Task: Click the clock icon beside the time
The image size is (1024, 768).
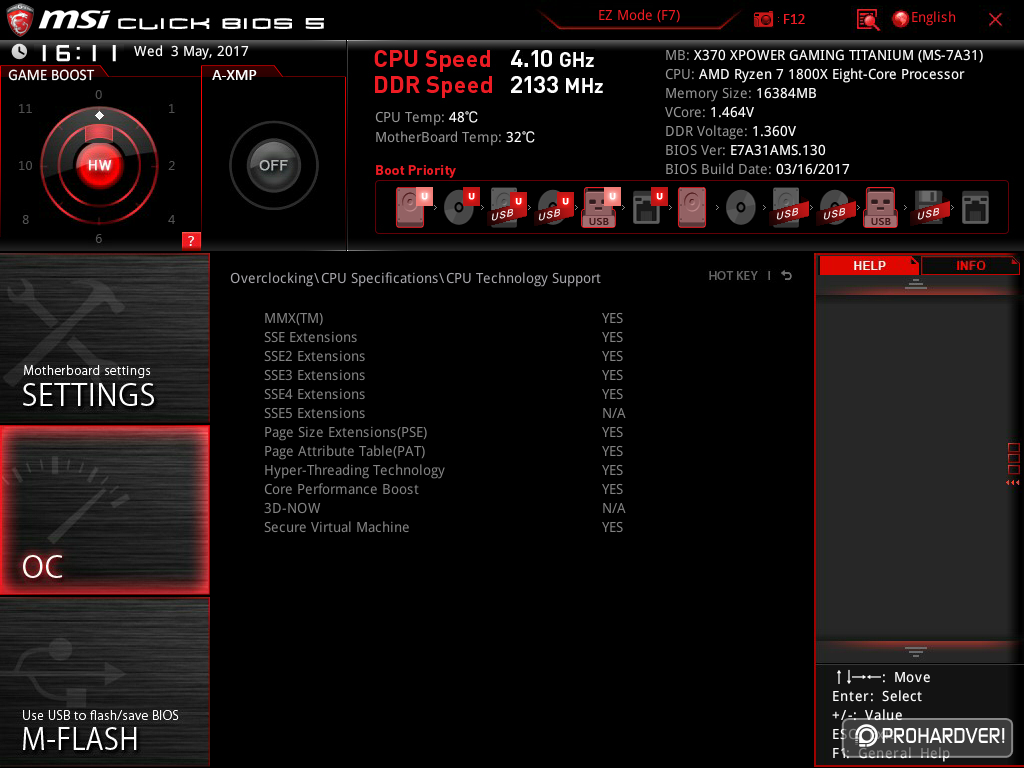Action: point(20,51)
